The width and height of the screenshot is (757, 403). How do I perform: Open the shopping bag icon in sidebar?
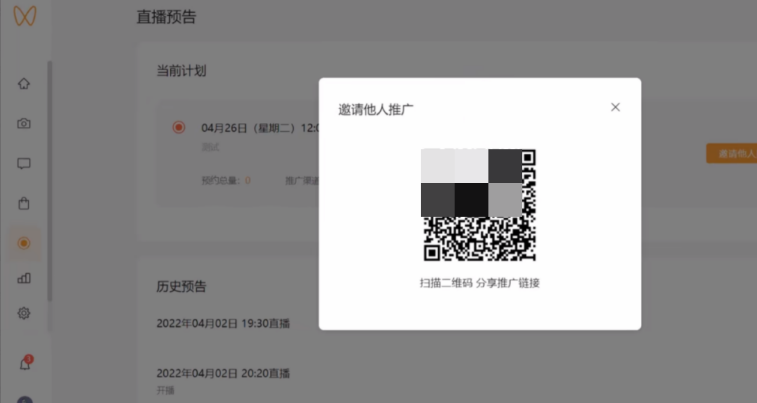[x=24, y=203]
